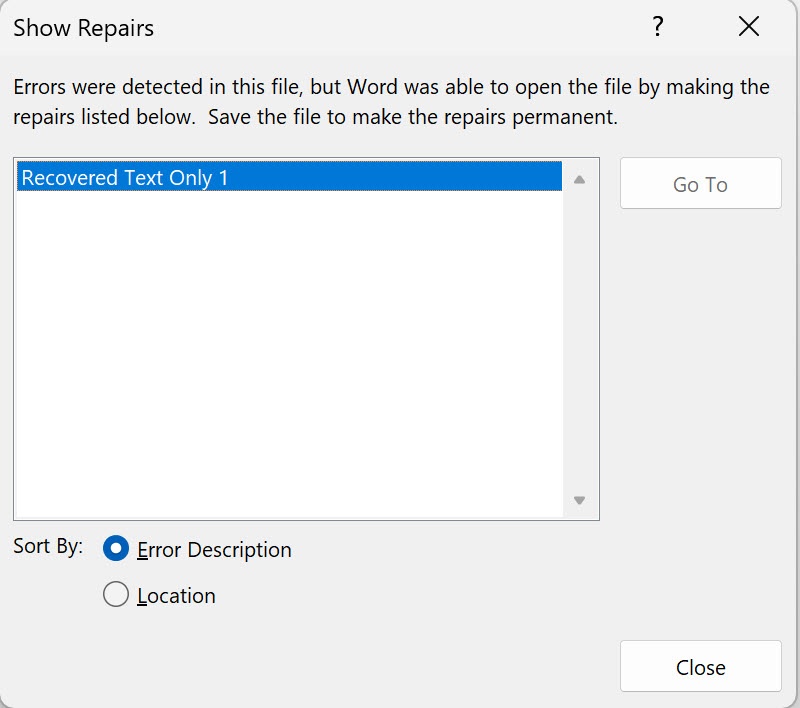Click the Error Description label text

pos(214,550)
